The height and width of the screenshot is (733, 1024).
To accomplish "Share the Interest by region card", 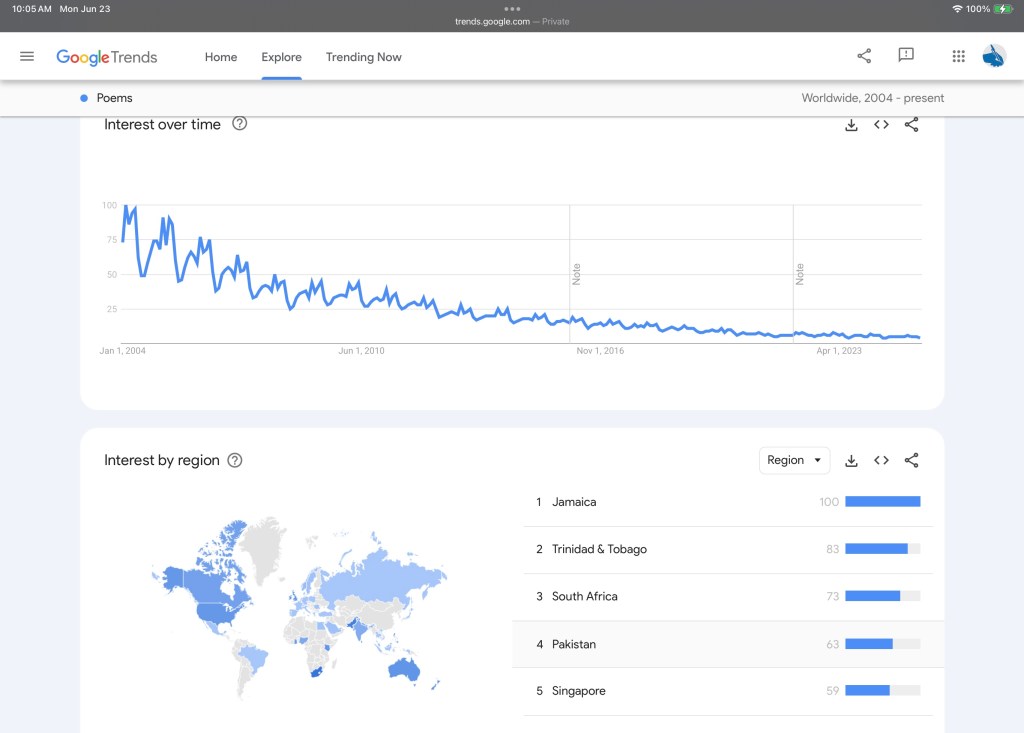I will [911, 461].
